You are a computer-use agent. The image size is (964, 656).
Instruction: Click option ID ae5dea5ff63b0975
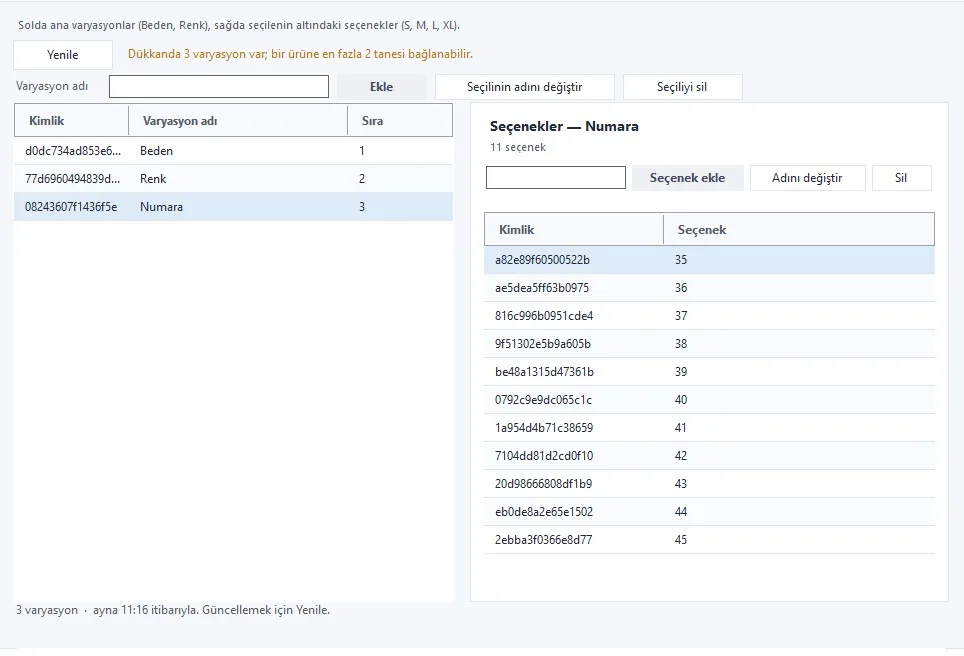point(542,288)
